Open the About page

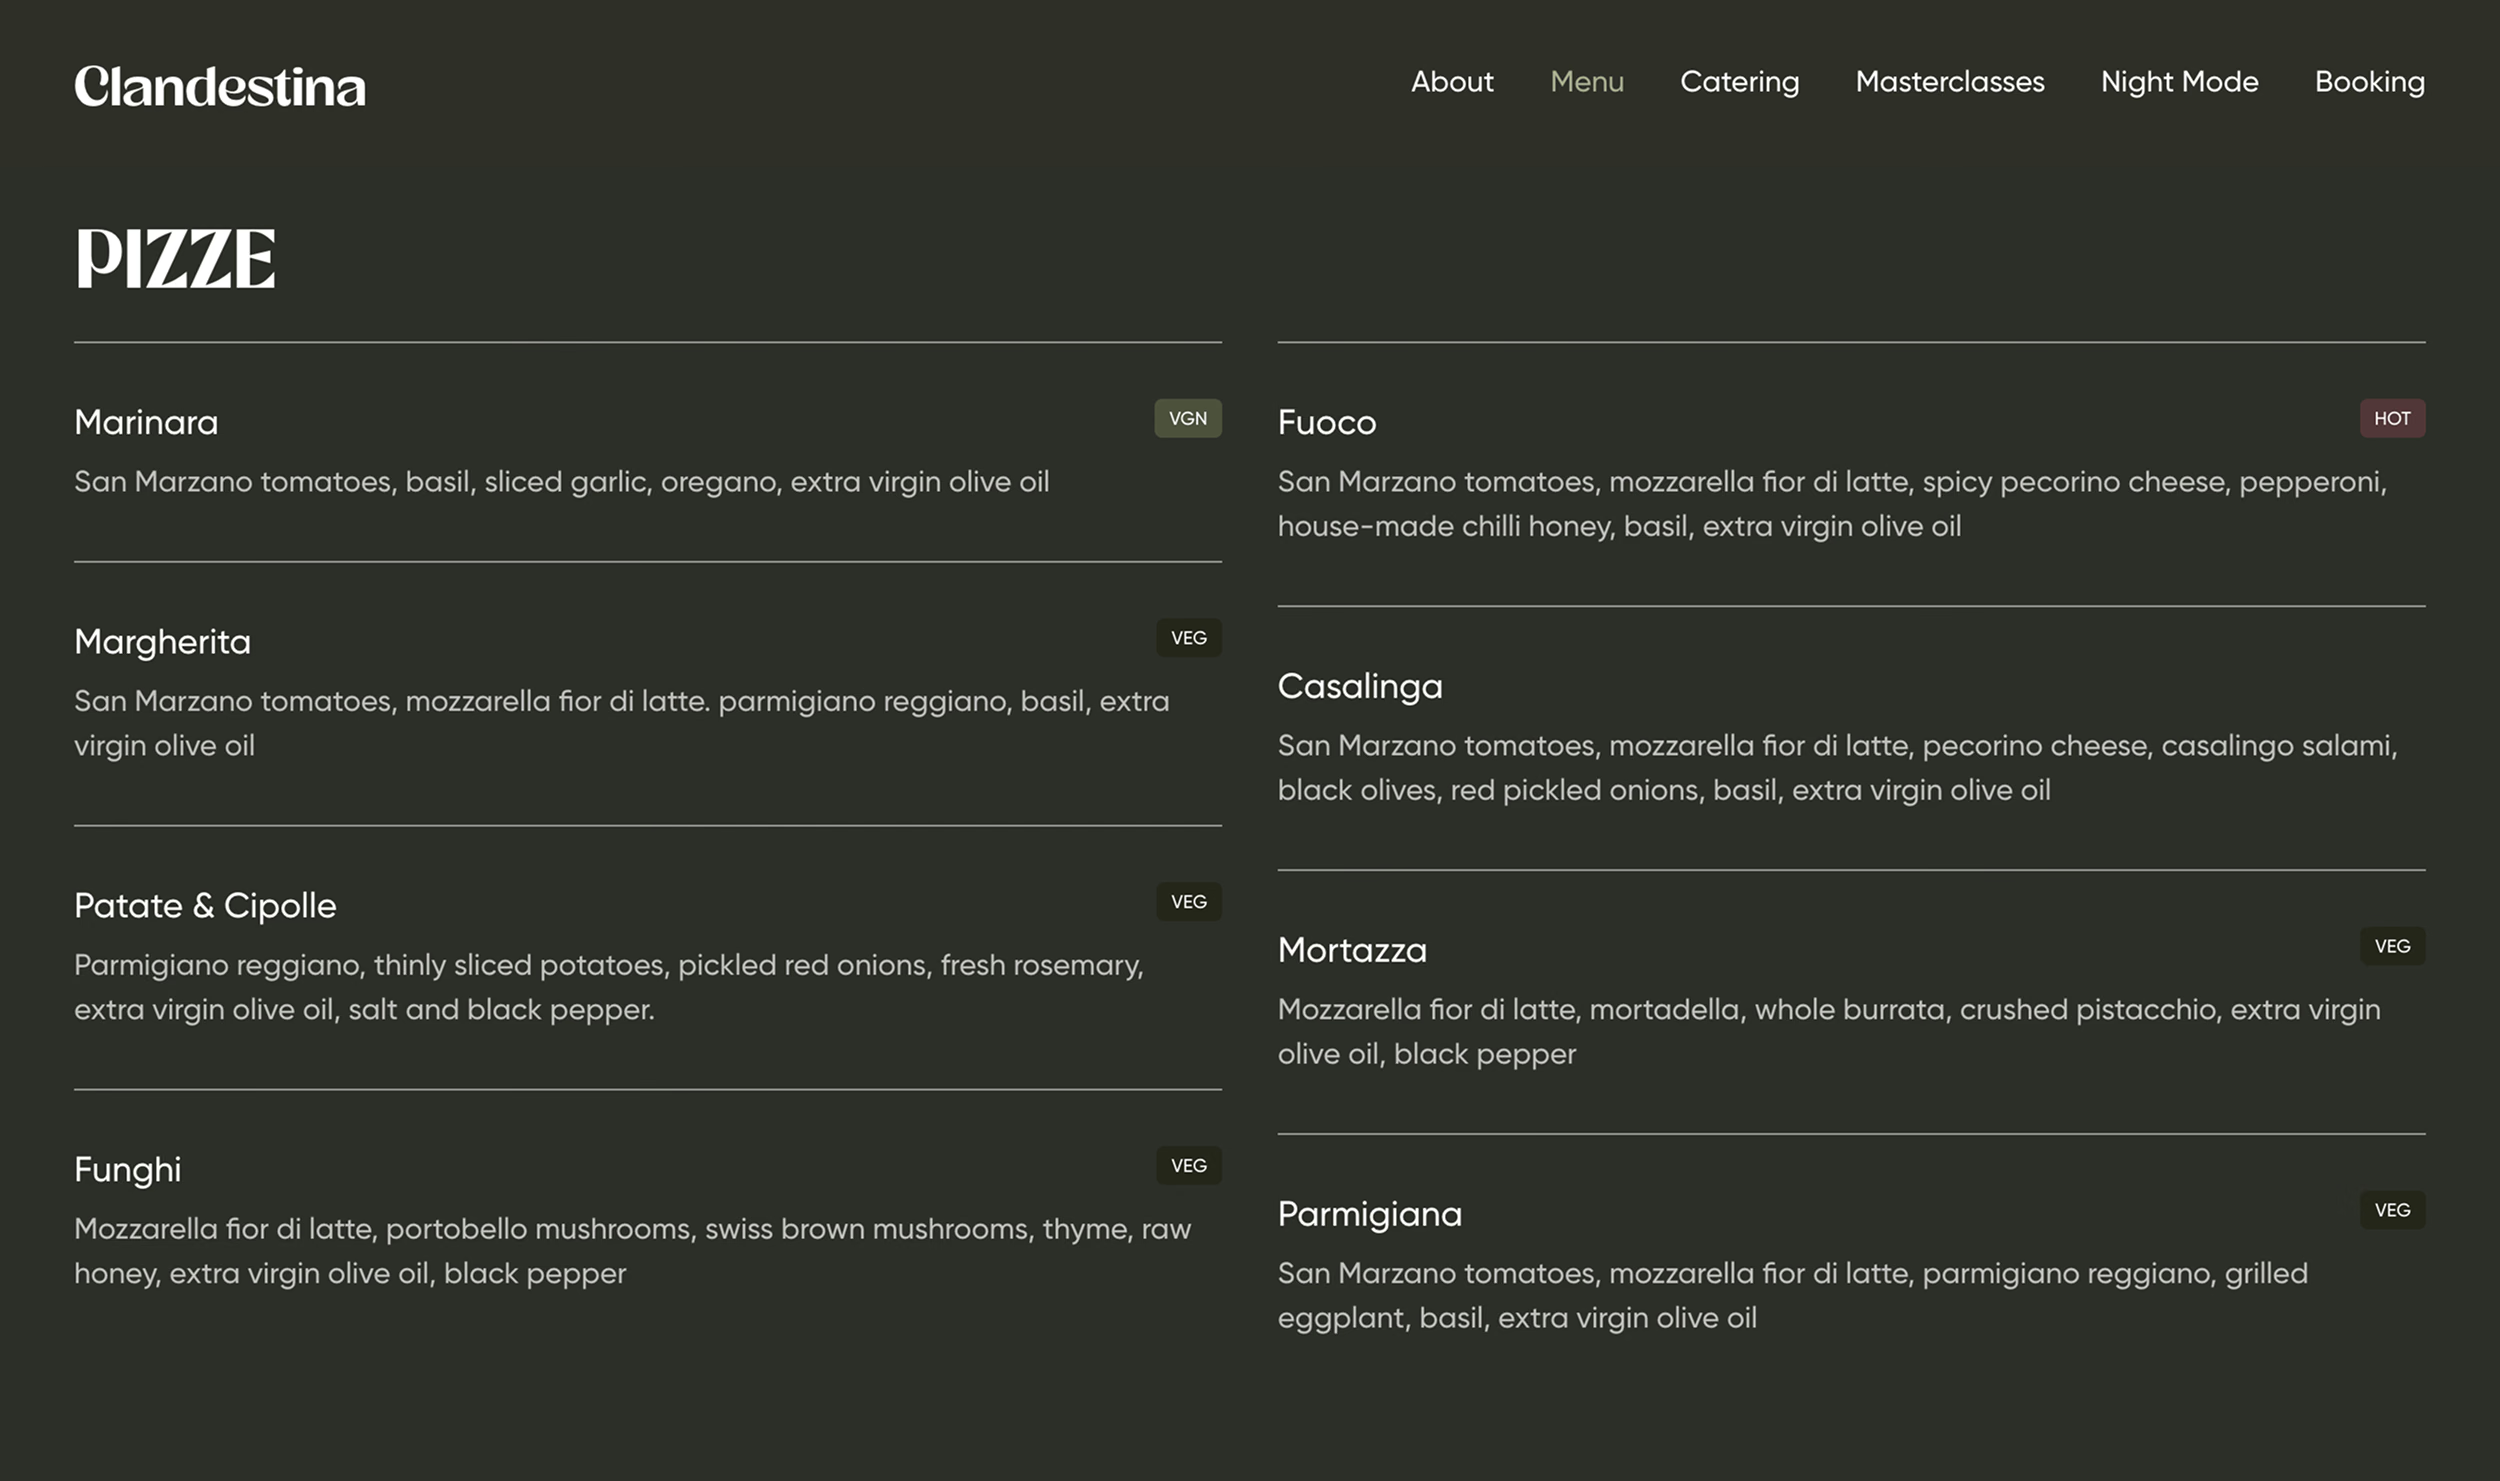tap(1452, 81)
